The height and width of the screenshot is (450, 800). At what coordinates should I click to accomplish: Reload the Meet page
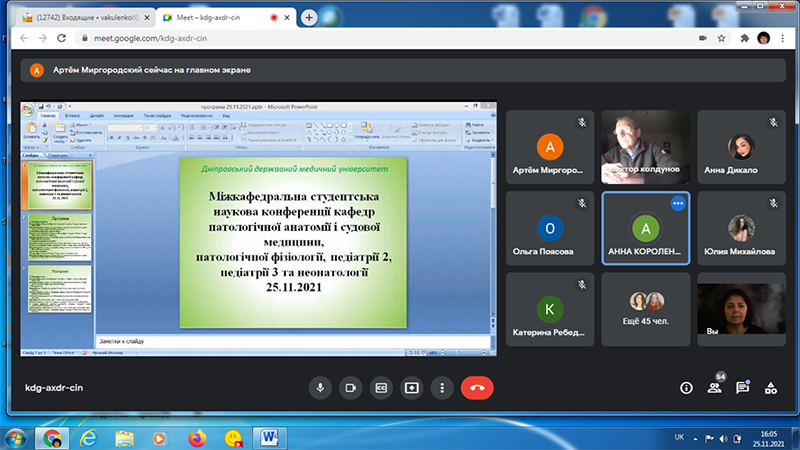tap(65, 38)
